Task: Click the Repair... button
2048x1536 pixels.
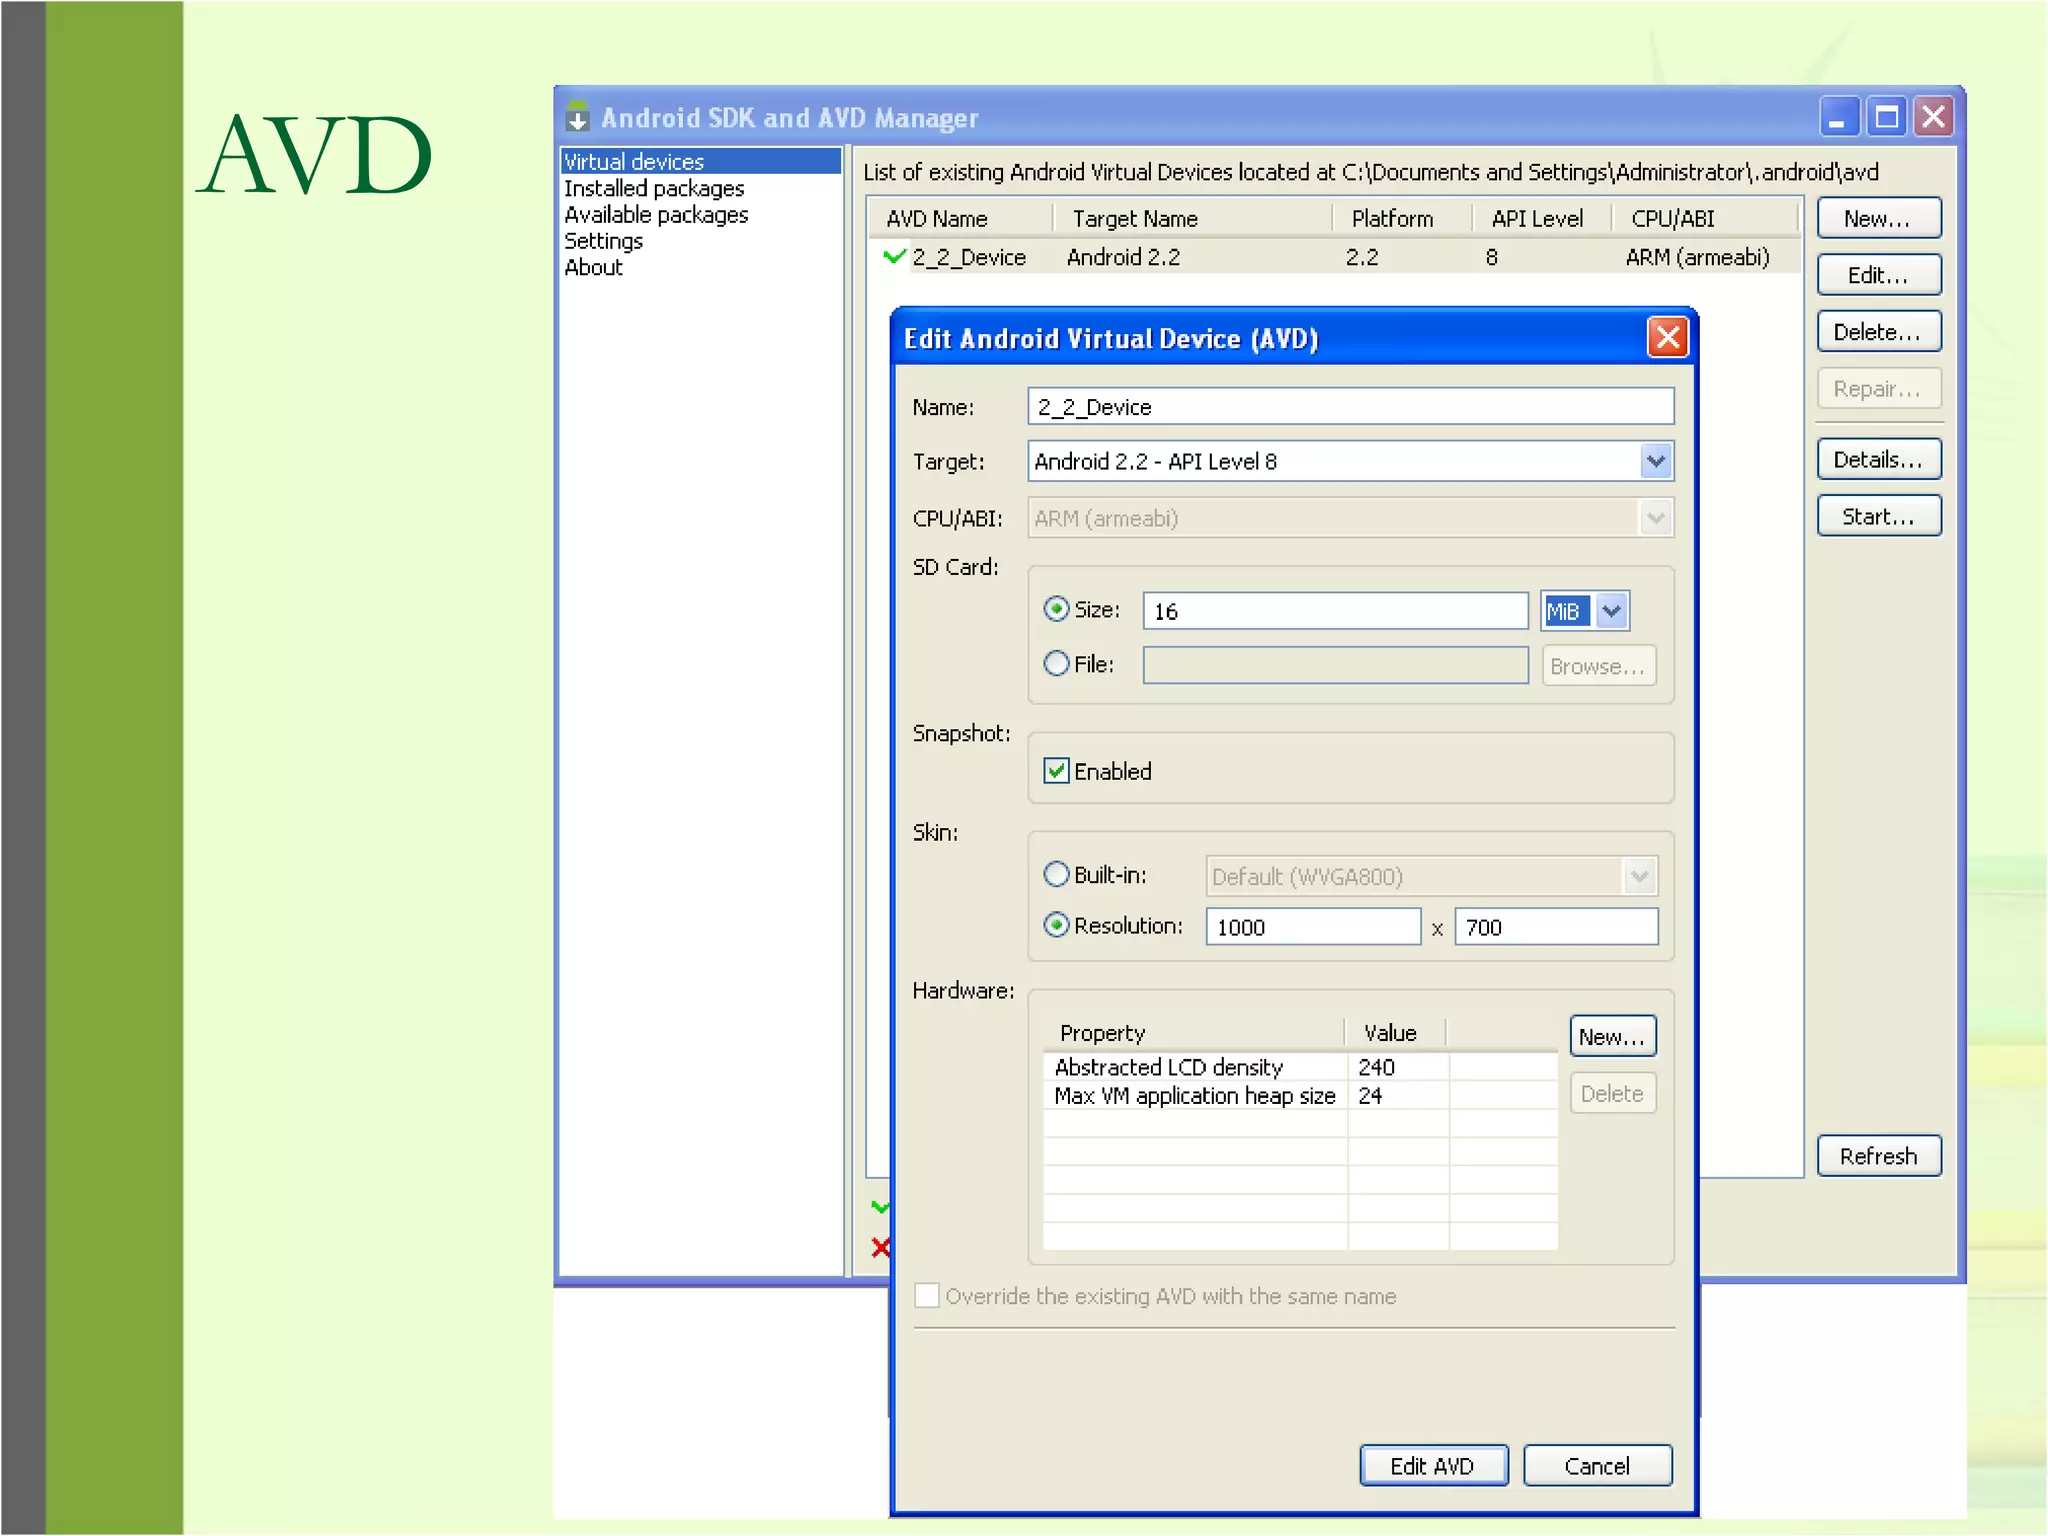Action: [1879, 389]
